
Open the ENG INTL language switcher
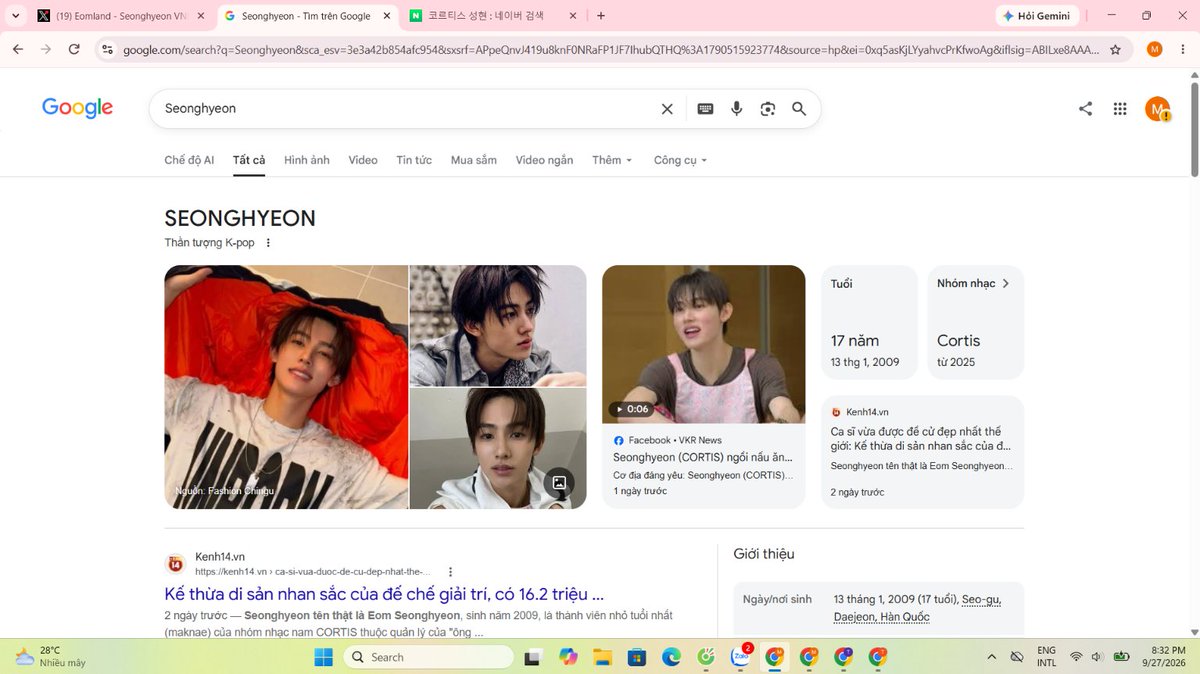[1047, 657]
